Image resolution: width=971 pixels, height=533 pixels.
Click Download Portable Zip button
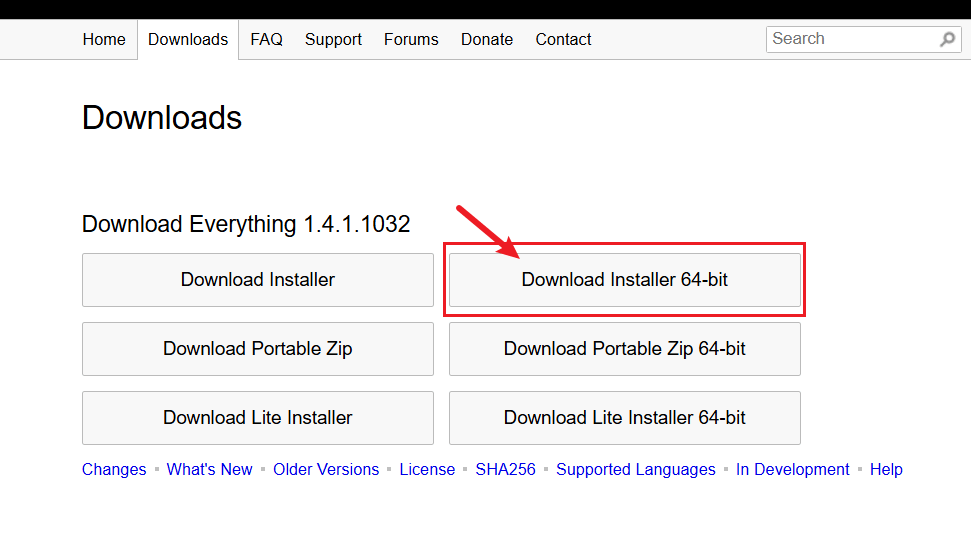click(x=258, y=349)
